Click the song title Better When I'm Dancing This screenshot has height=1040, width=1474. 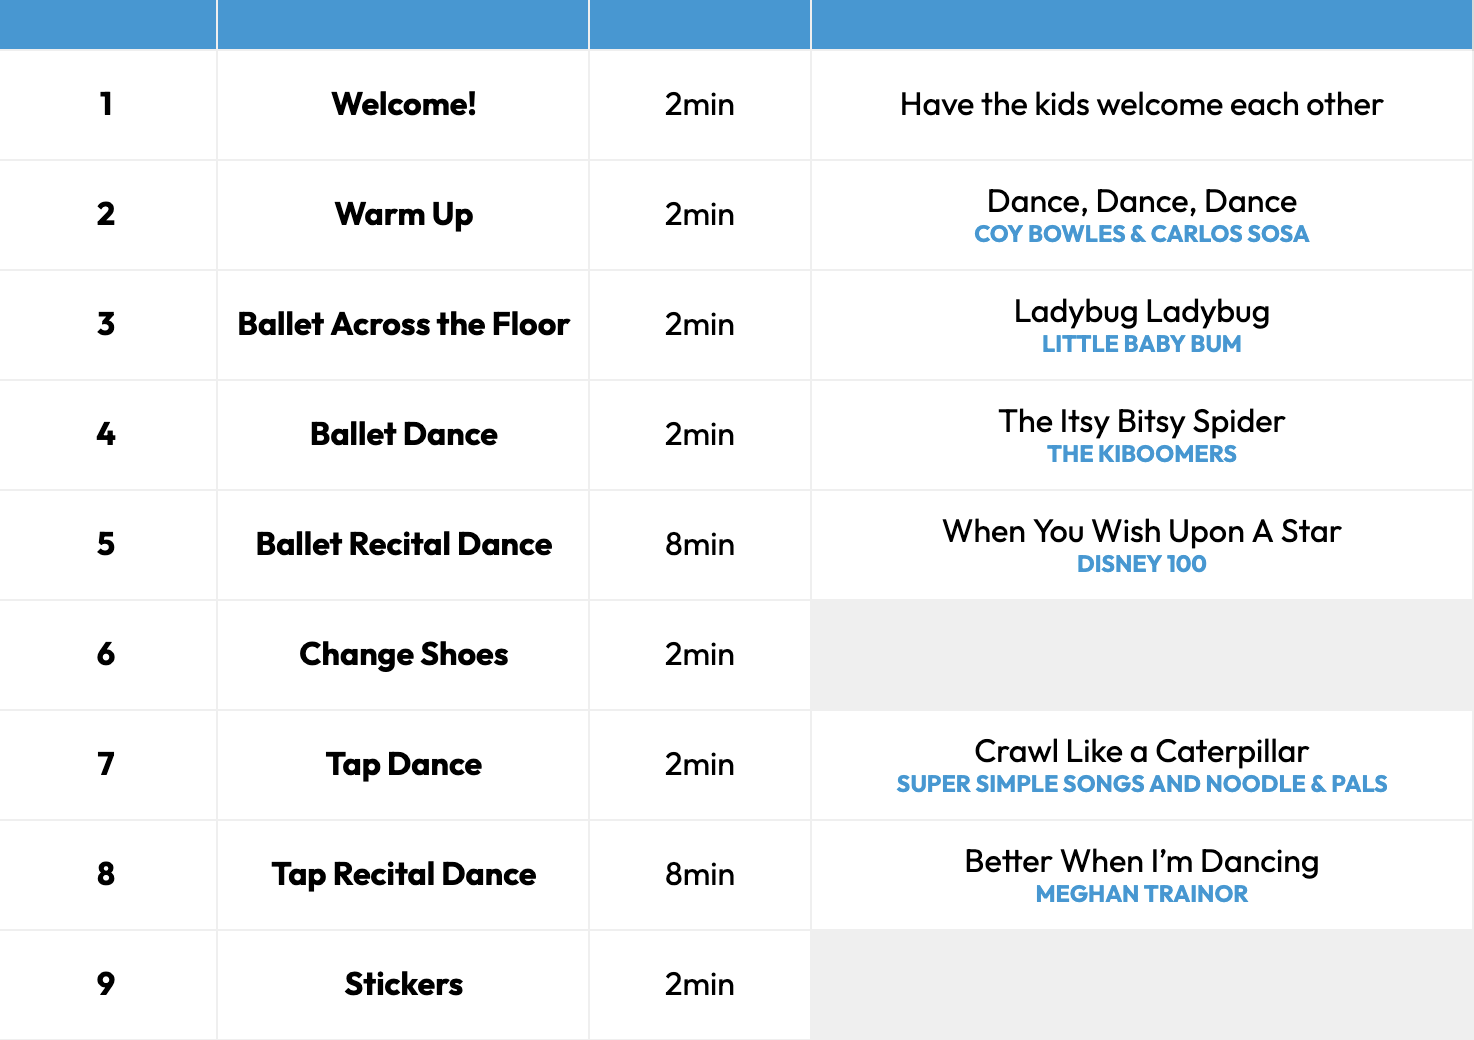click(1141, 862)
